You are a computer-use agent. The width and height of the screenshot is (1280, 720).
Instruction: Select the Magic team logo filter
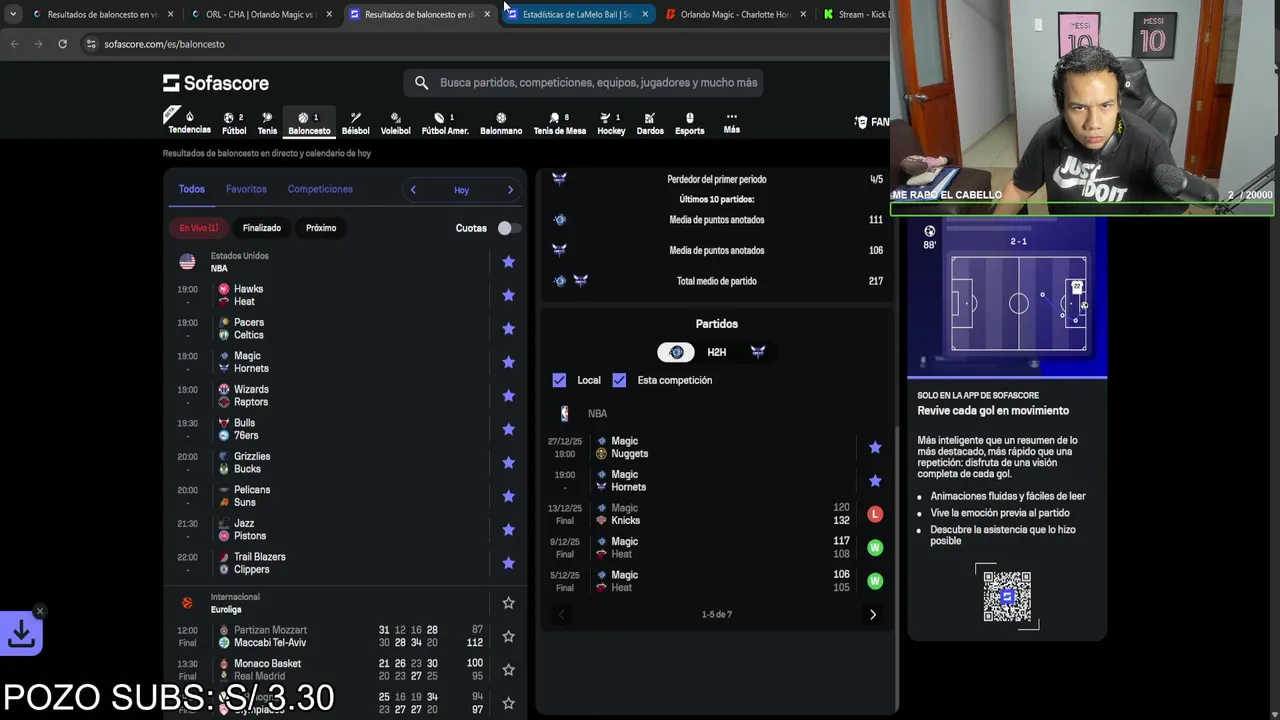[676, 352]
